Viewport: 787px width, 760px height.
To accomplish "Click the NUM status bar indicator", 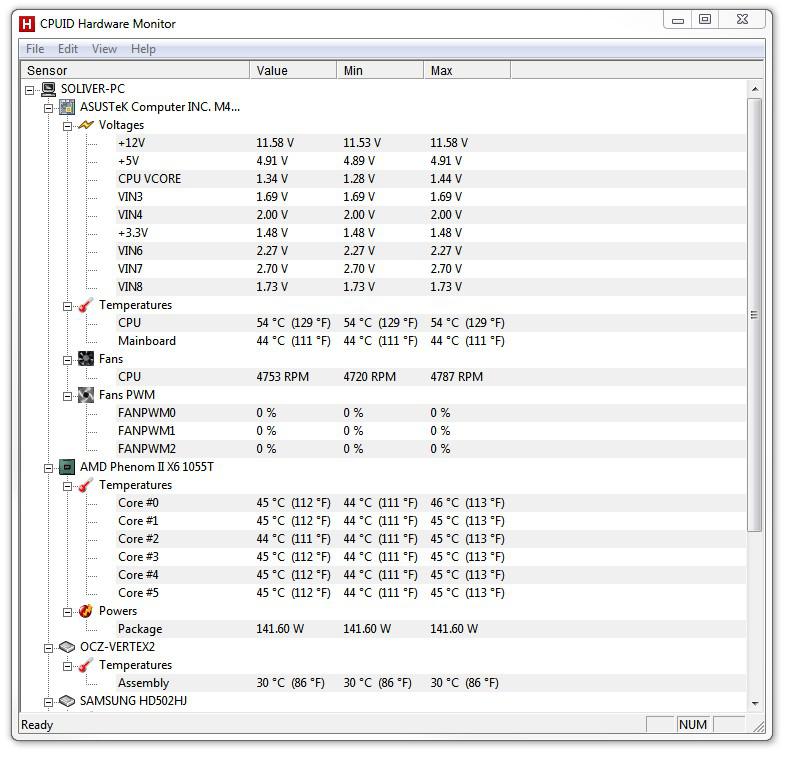I will 693,725.
